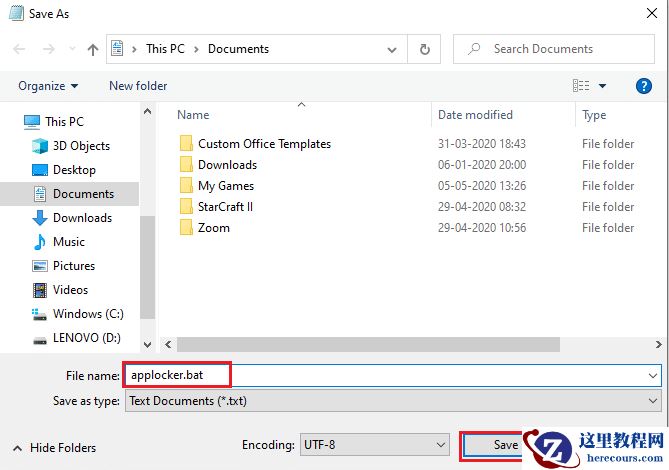
Task: Go up one folder level
Action: coord(93,49)
